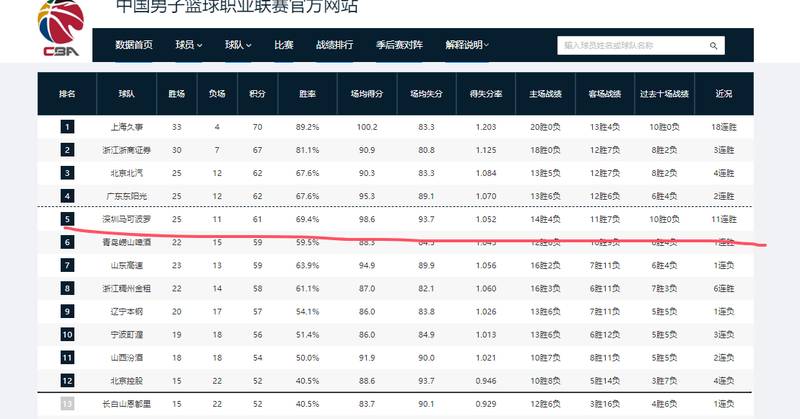Open the 北京北汽 team link

[127, 173]
